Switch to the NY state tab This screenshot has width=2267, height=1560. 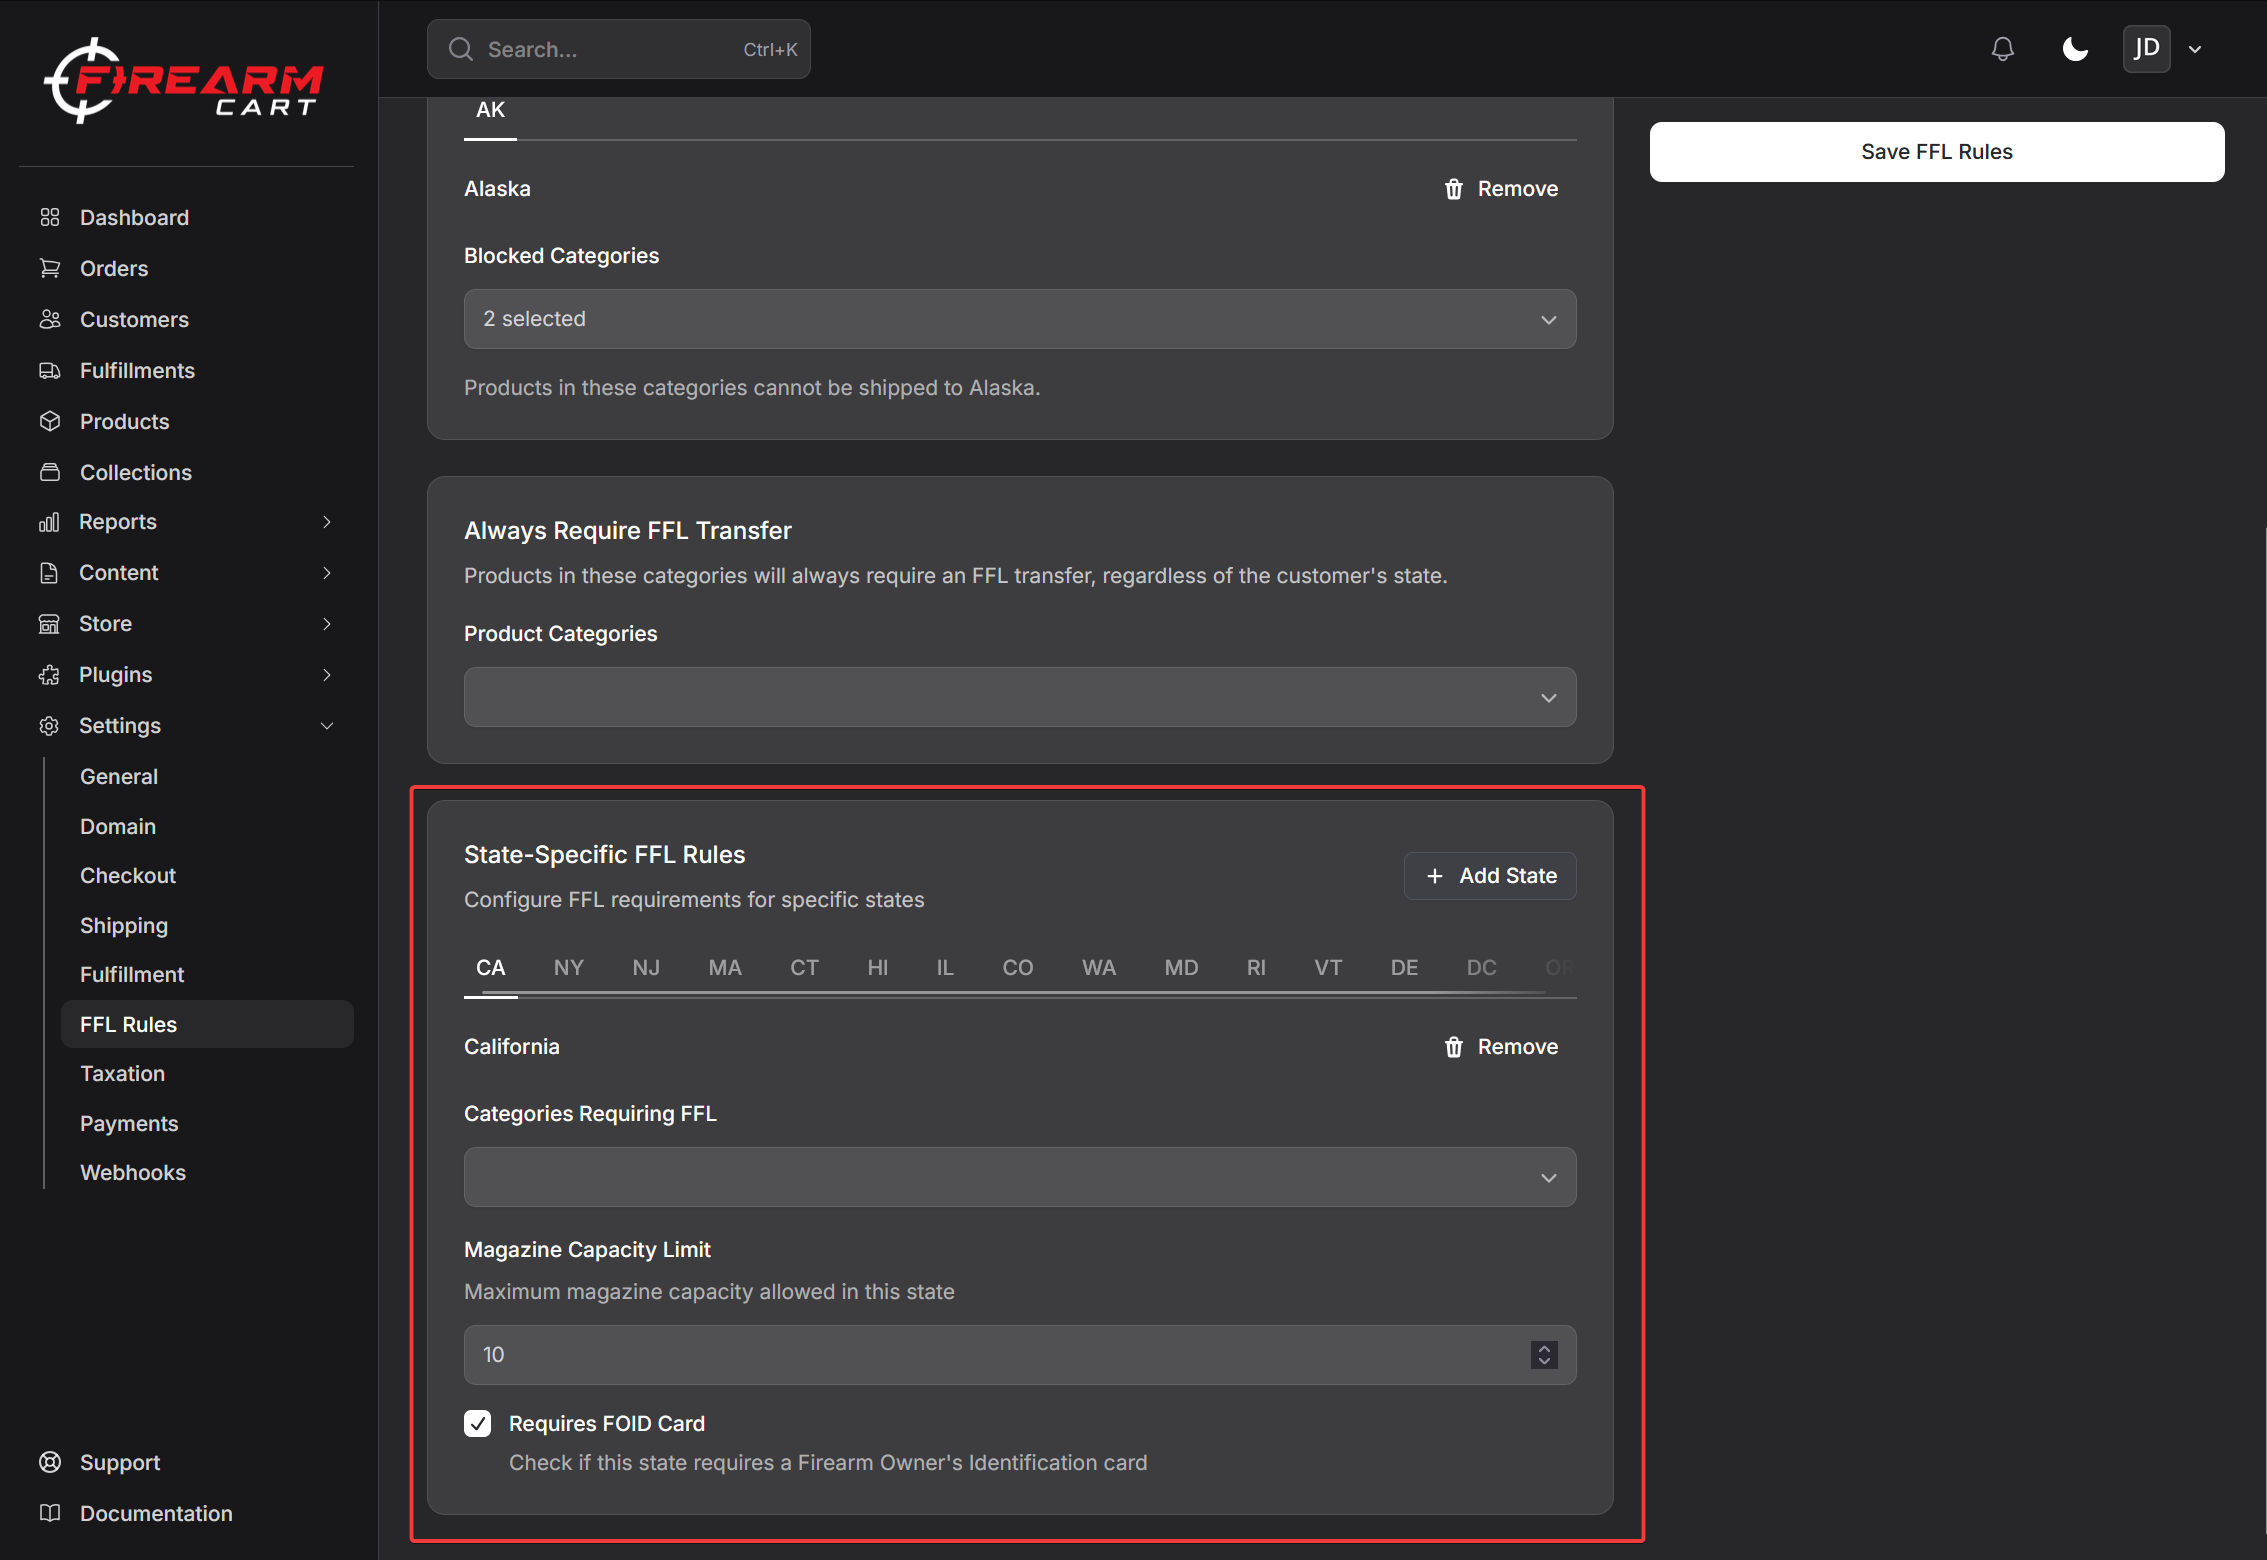(568, 968)
